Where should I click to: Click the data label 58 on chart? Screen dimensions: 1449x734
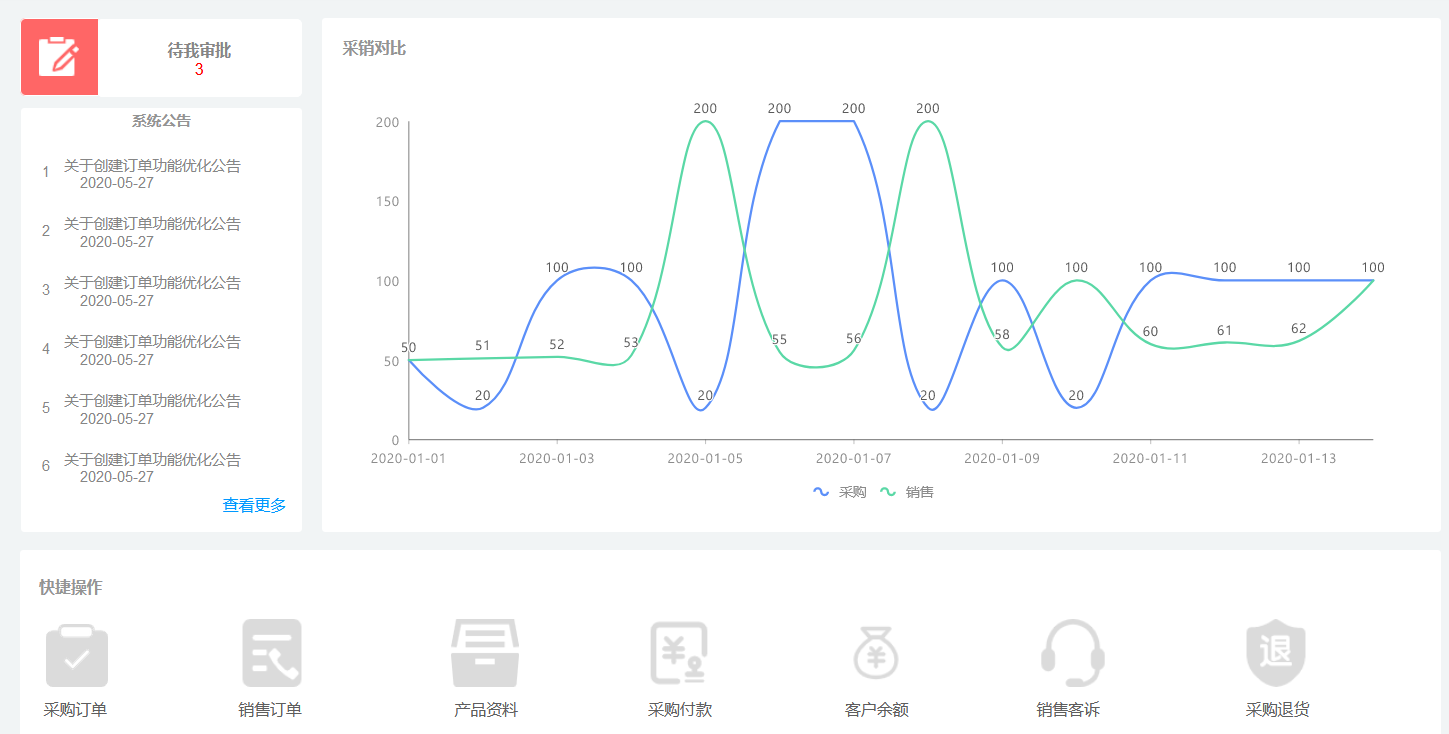coord(1002,334)
